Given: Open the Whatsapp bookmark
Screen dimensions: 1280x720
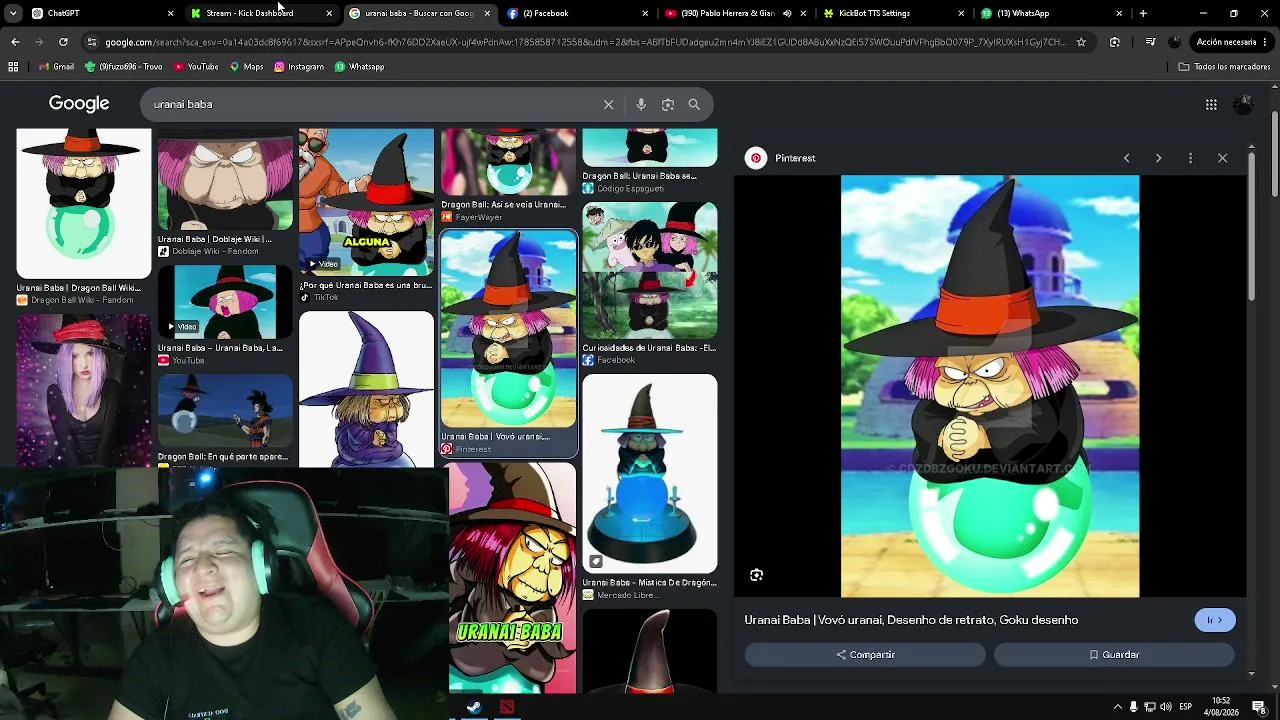Looking at the screenshot, I should point(359,67).
